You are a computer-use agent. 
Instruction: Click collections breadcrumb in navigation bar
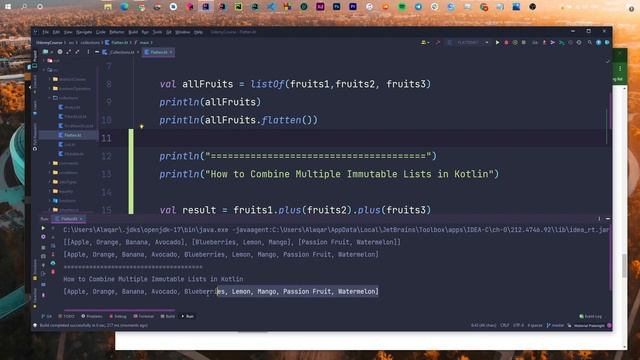90,42
